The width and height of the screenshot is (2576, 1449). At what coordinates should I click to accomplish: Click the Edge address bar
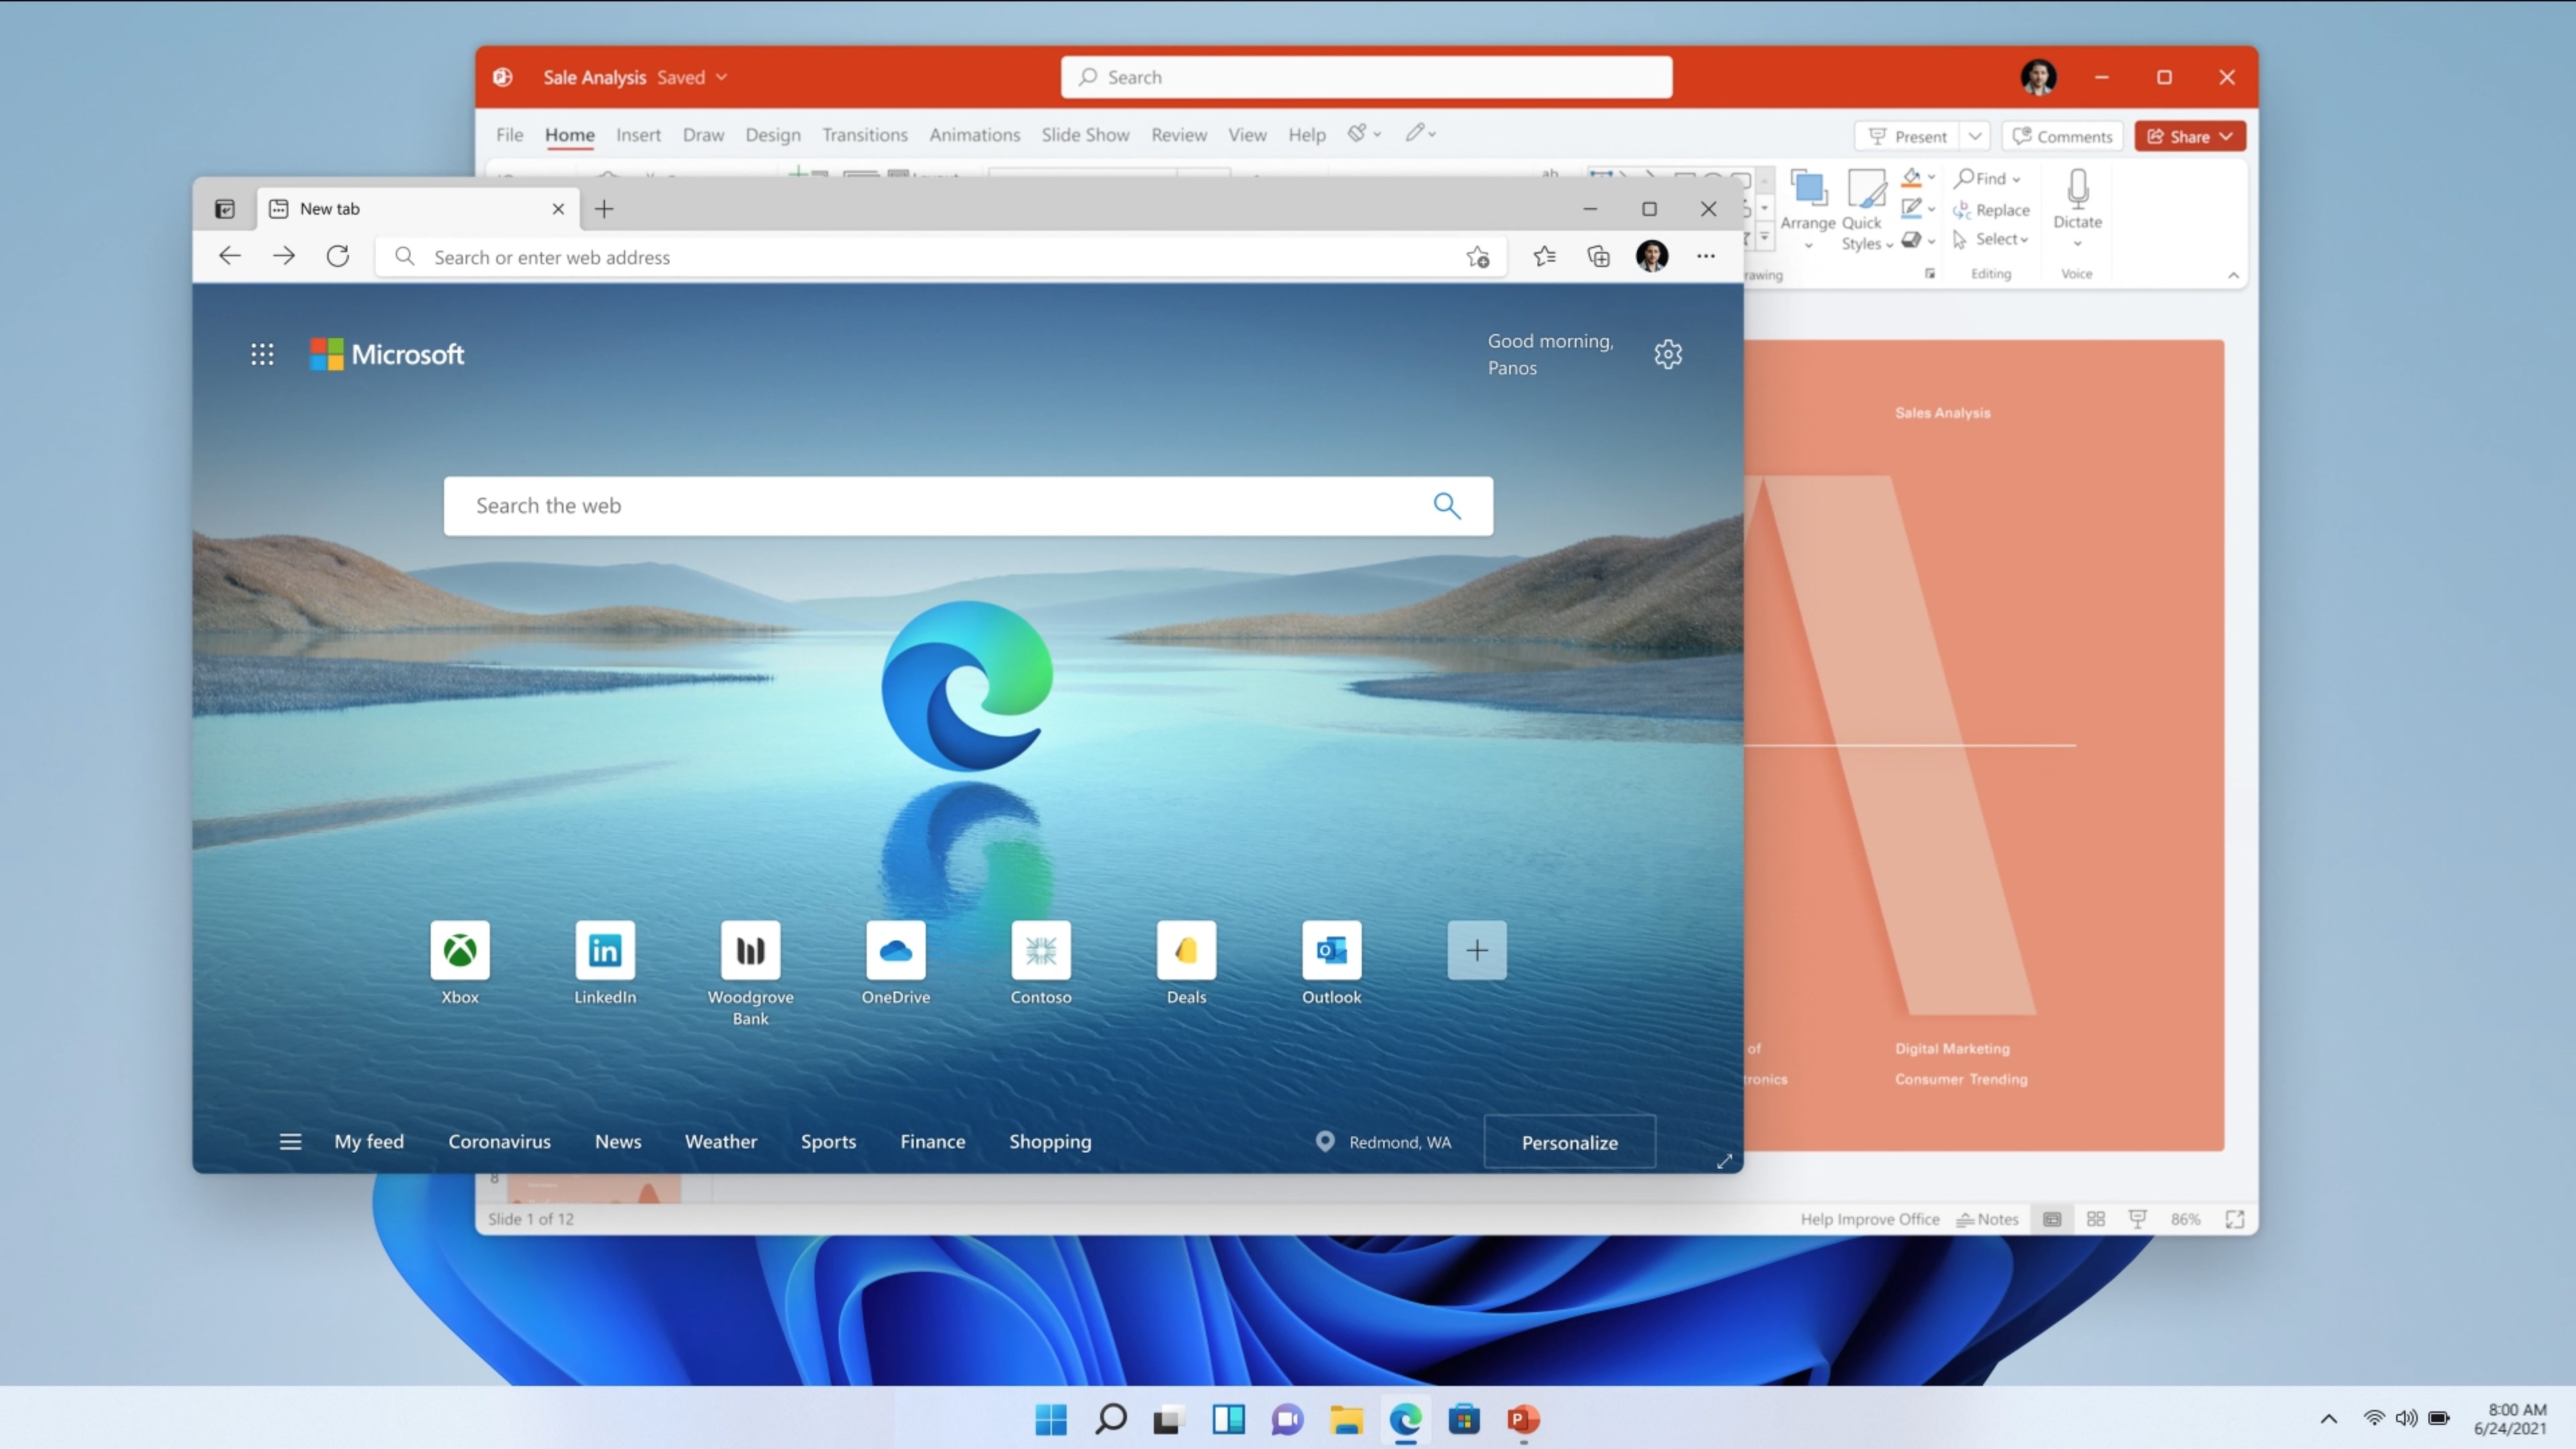click(940, 257)
